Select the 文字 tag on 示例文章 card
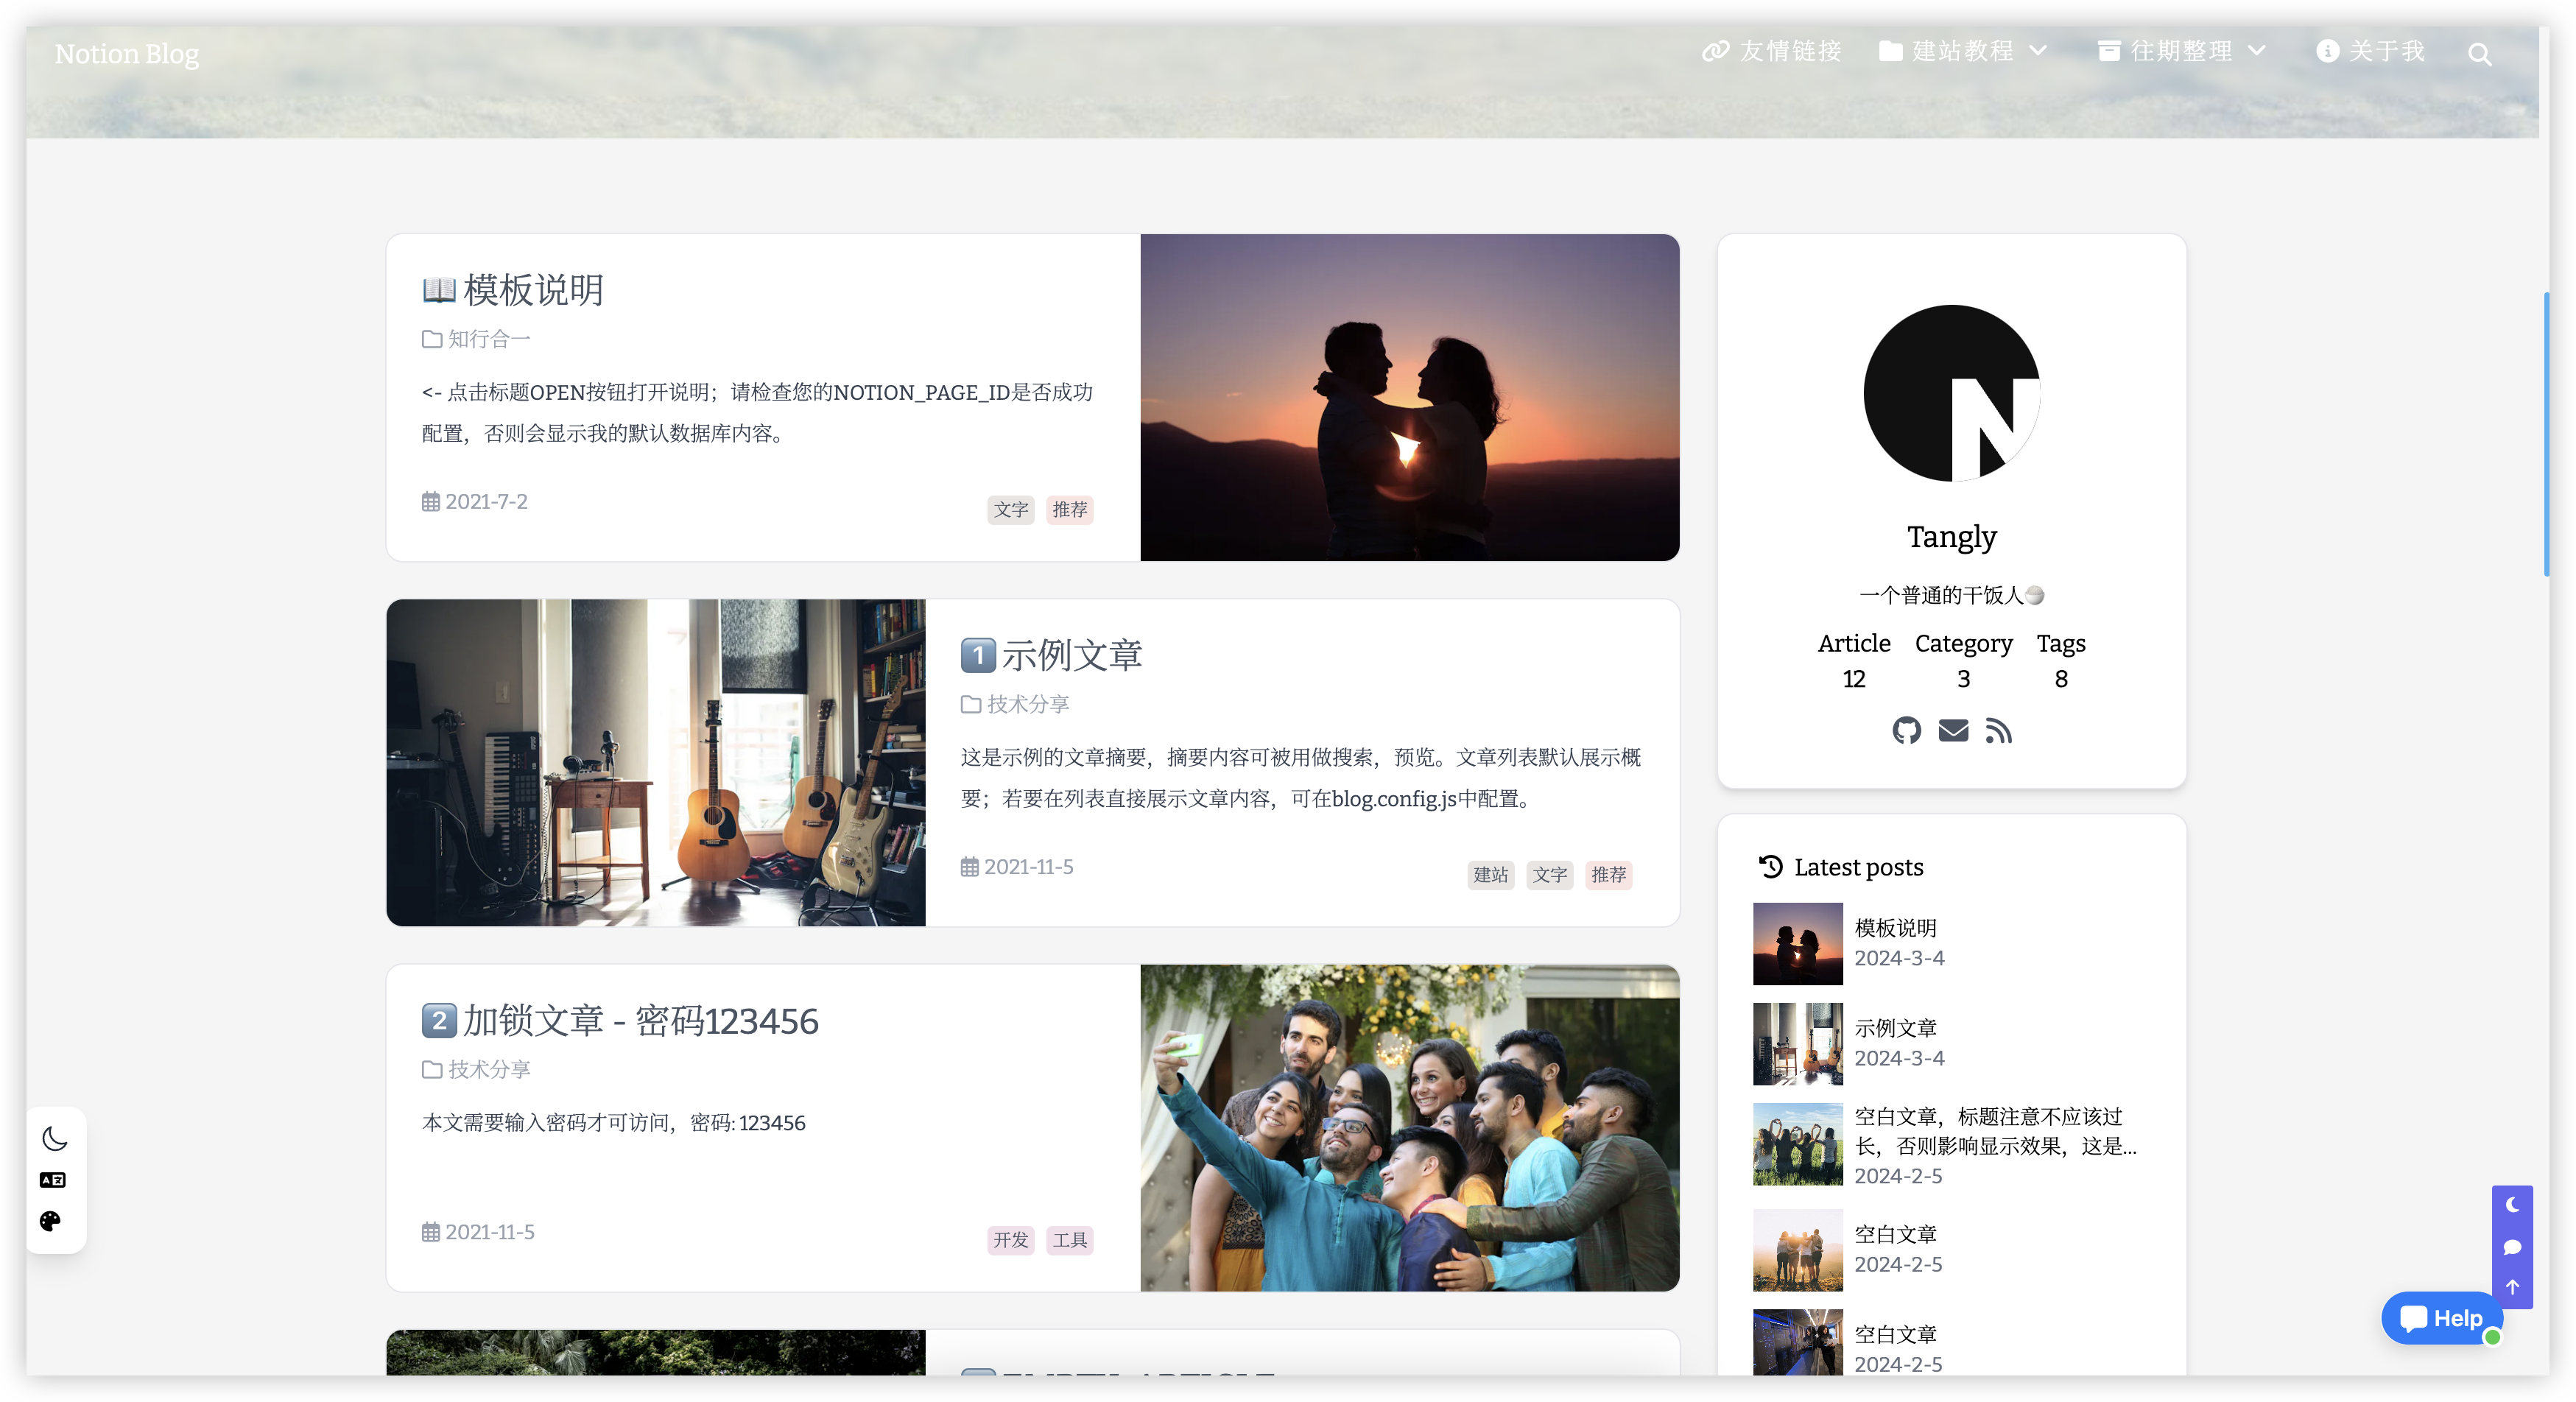This screenshot has width=2576, height=1402. point(1550,875)
